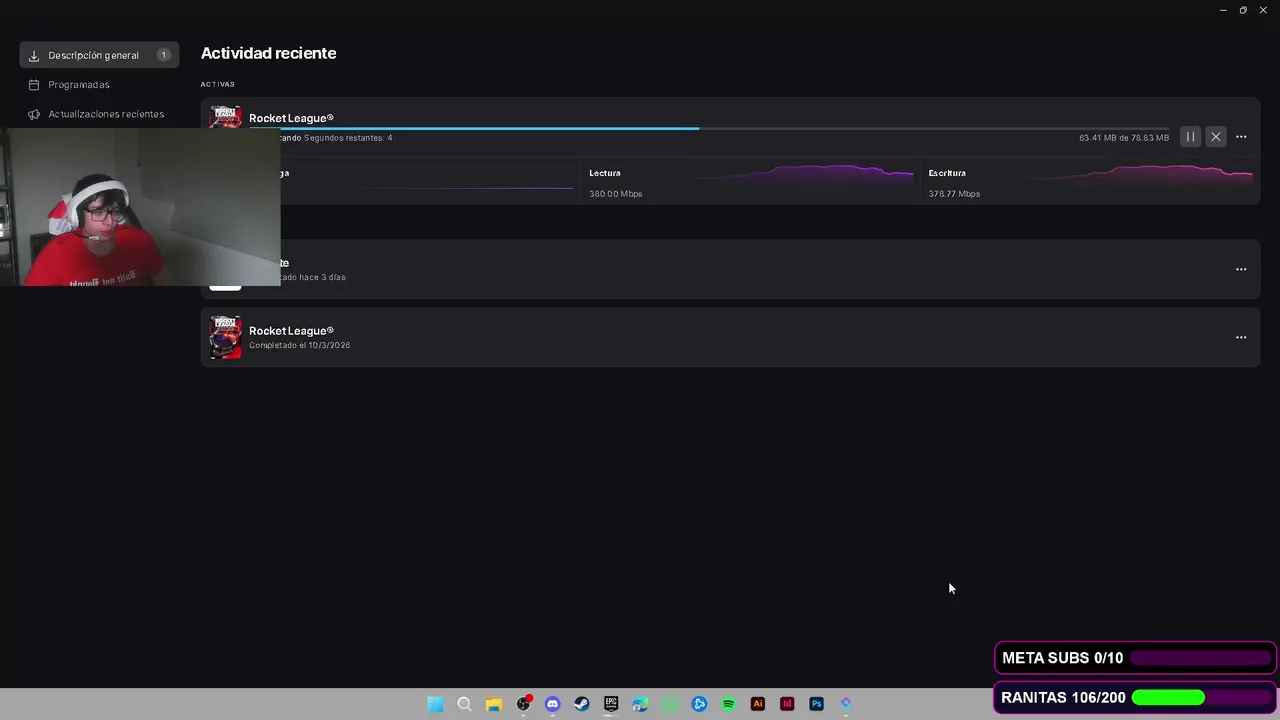Viewport: 1280px width, 720px height.
Task: Click the Actividad reciente heading
Action: click(268, 53)
